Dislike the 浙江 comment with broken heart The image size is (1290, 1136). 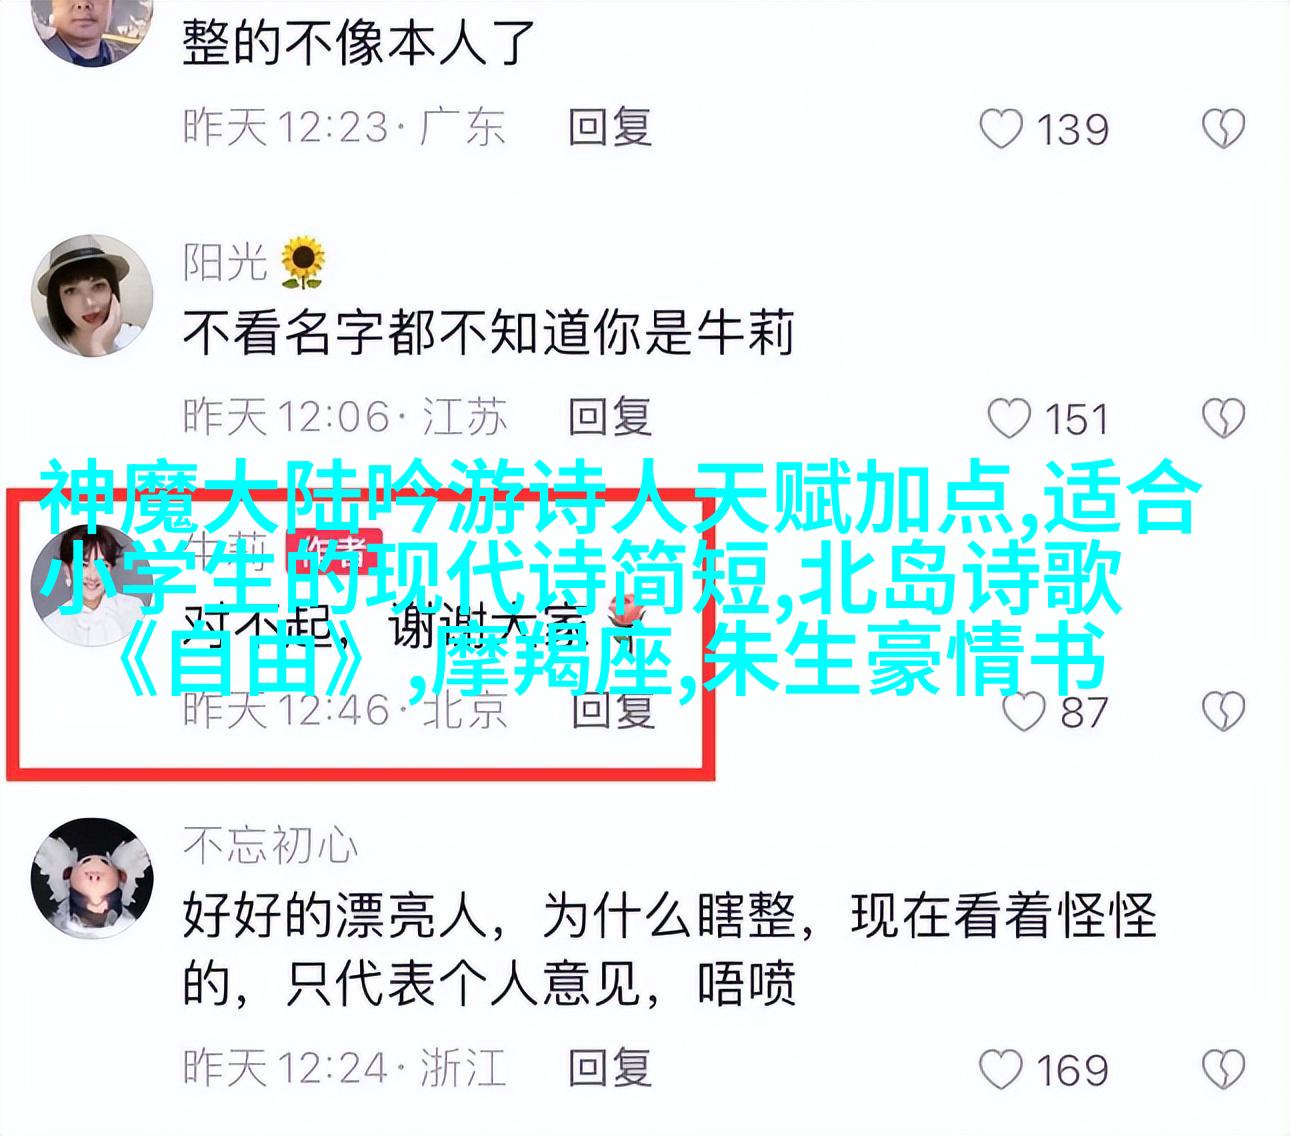(1223, 1070)
